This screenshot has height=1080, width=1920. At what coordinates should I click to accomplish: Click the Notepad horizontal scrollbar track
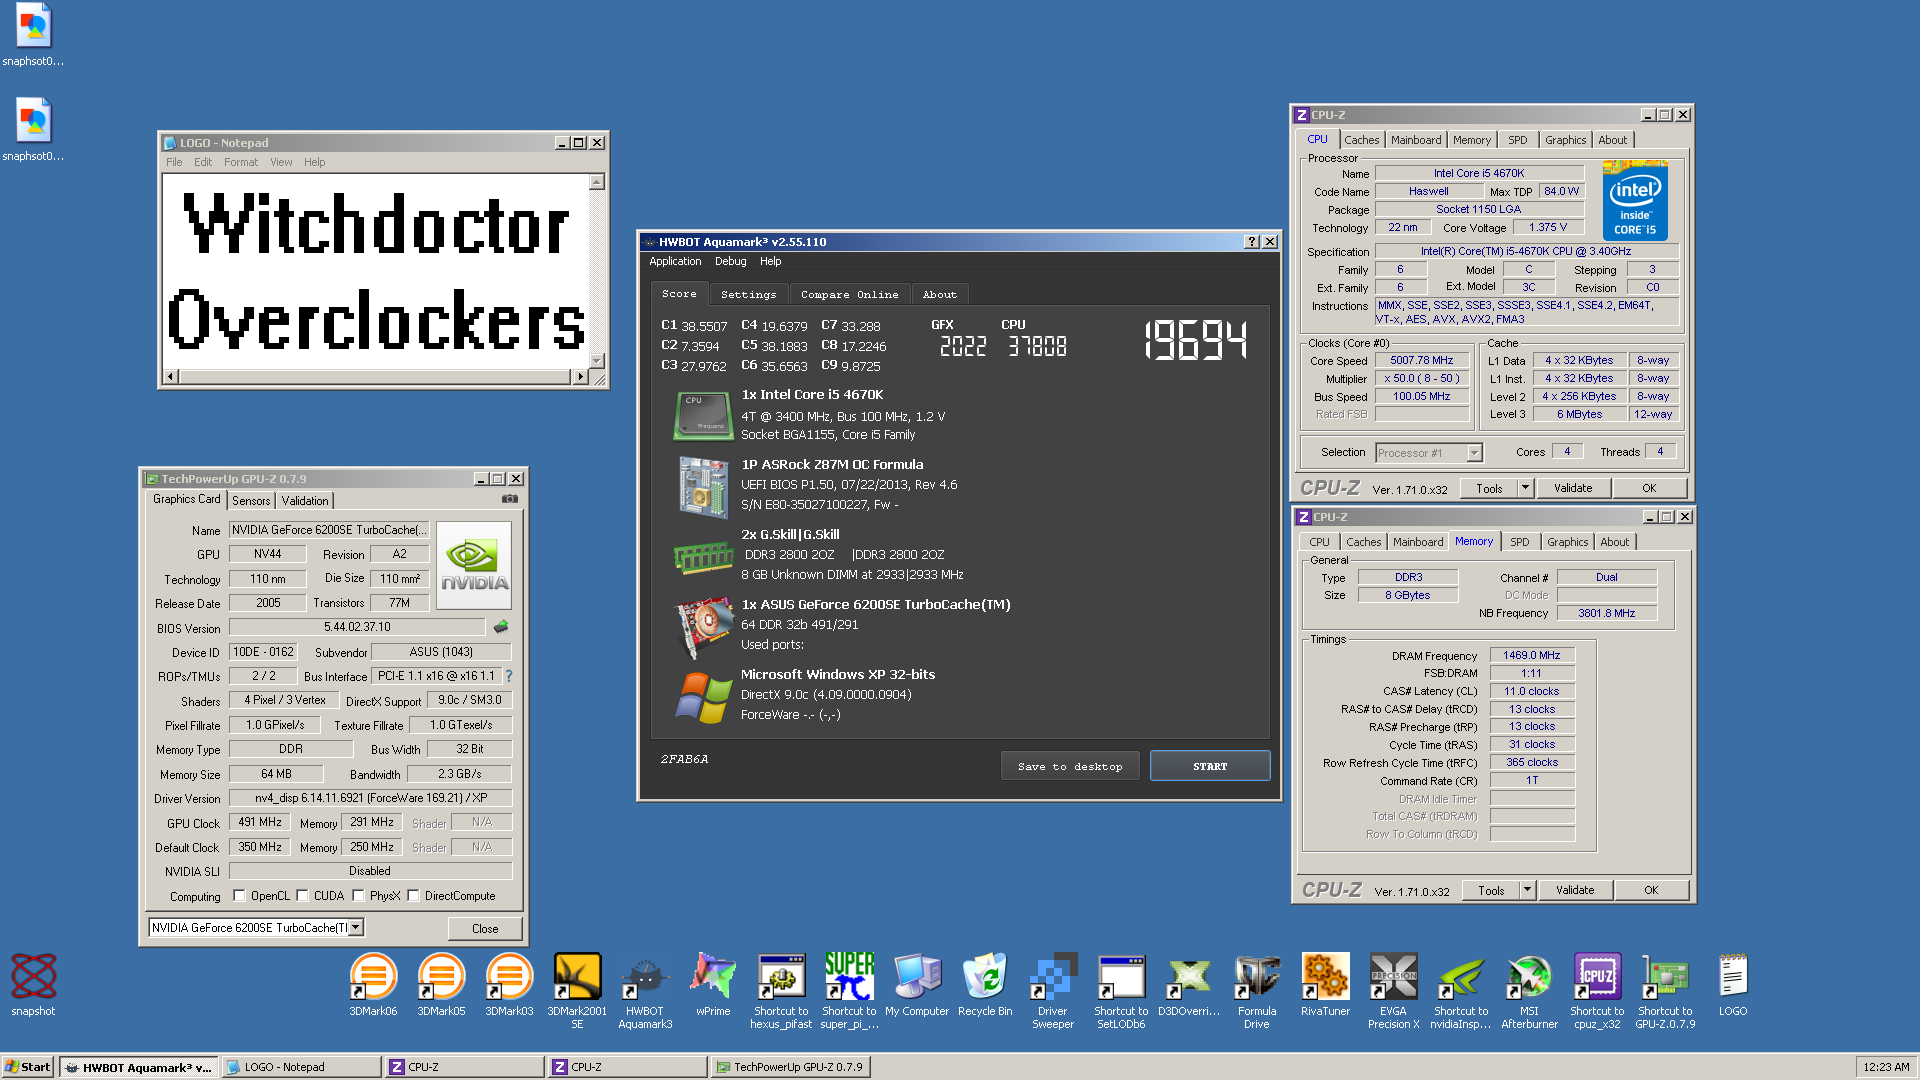click(375, 377)
